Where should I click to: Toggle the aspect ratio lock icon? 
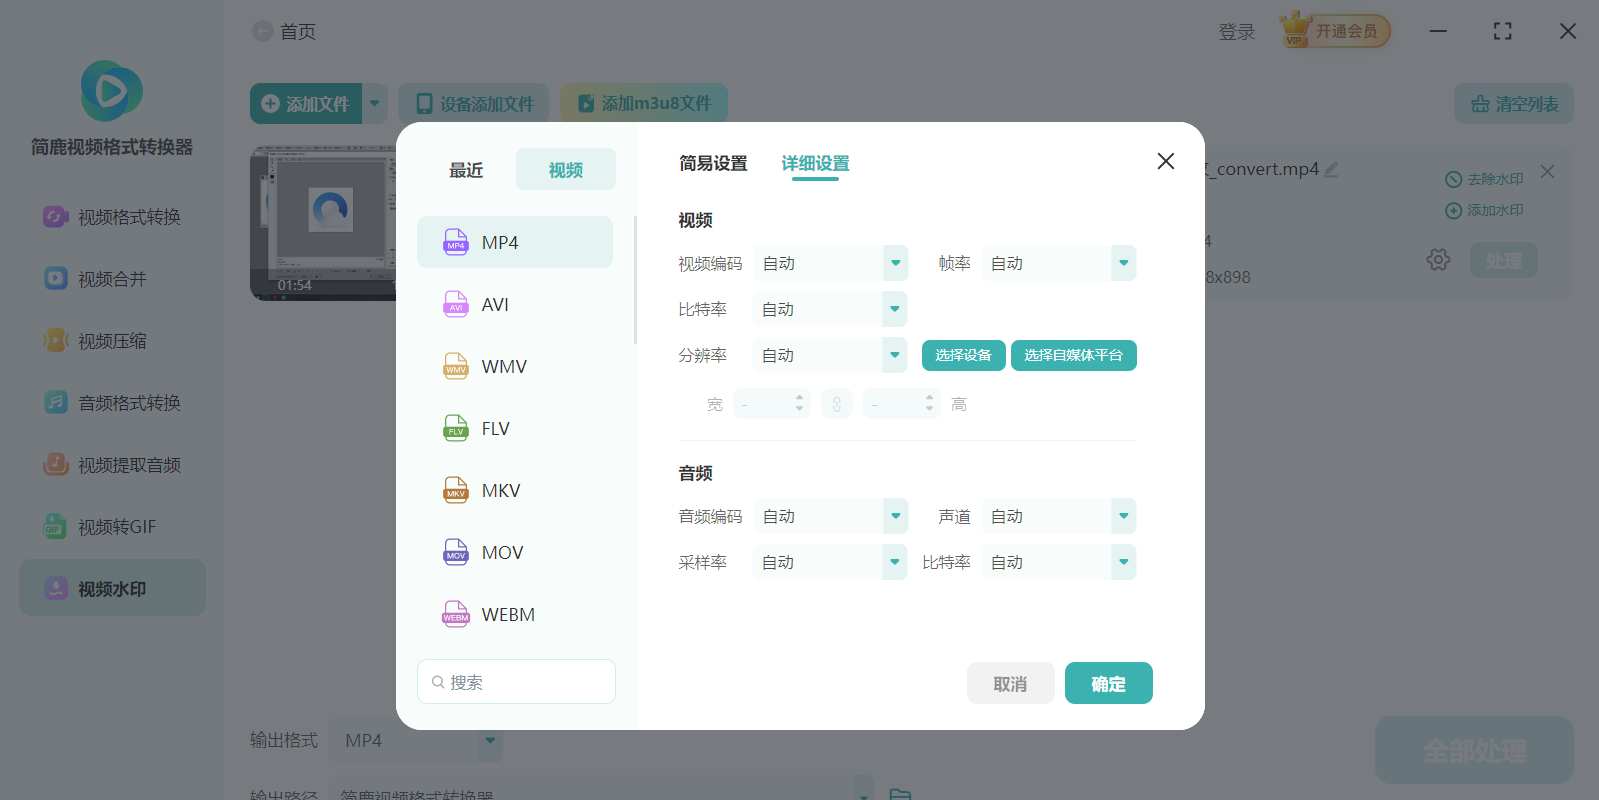pyautogui.click(x=837, y=404)
